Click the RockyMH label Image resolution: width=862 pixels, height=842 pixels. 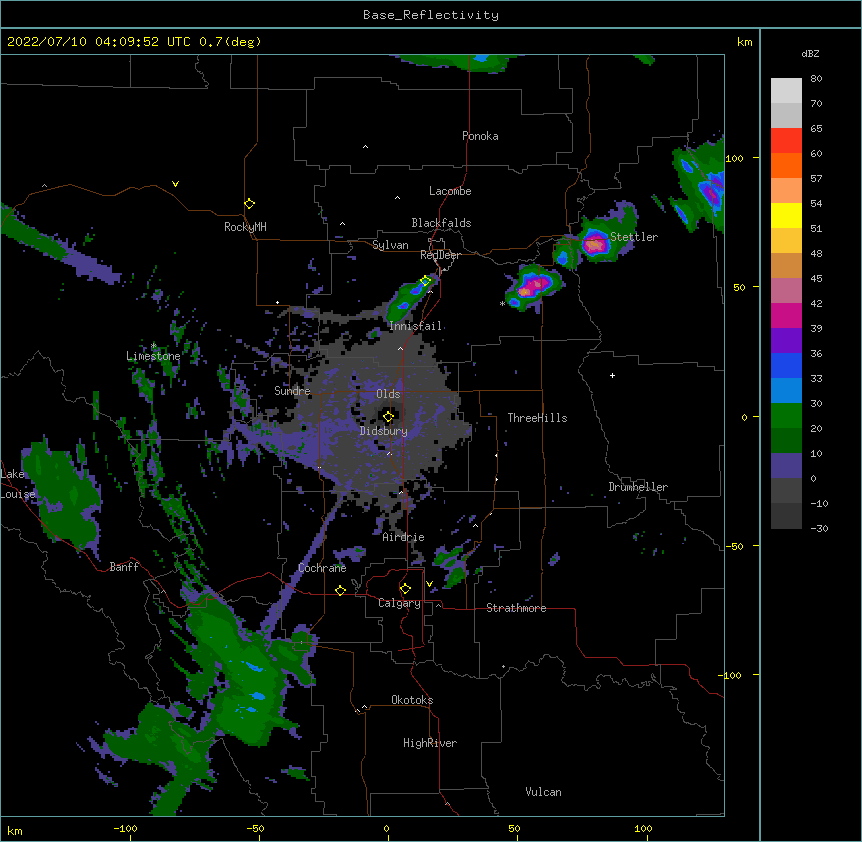[x=245, y=227]
